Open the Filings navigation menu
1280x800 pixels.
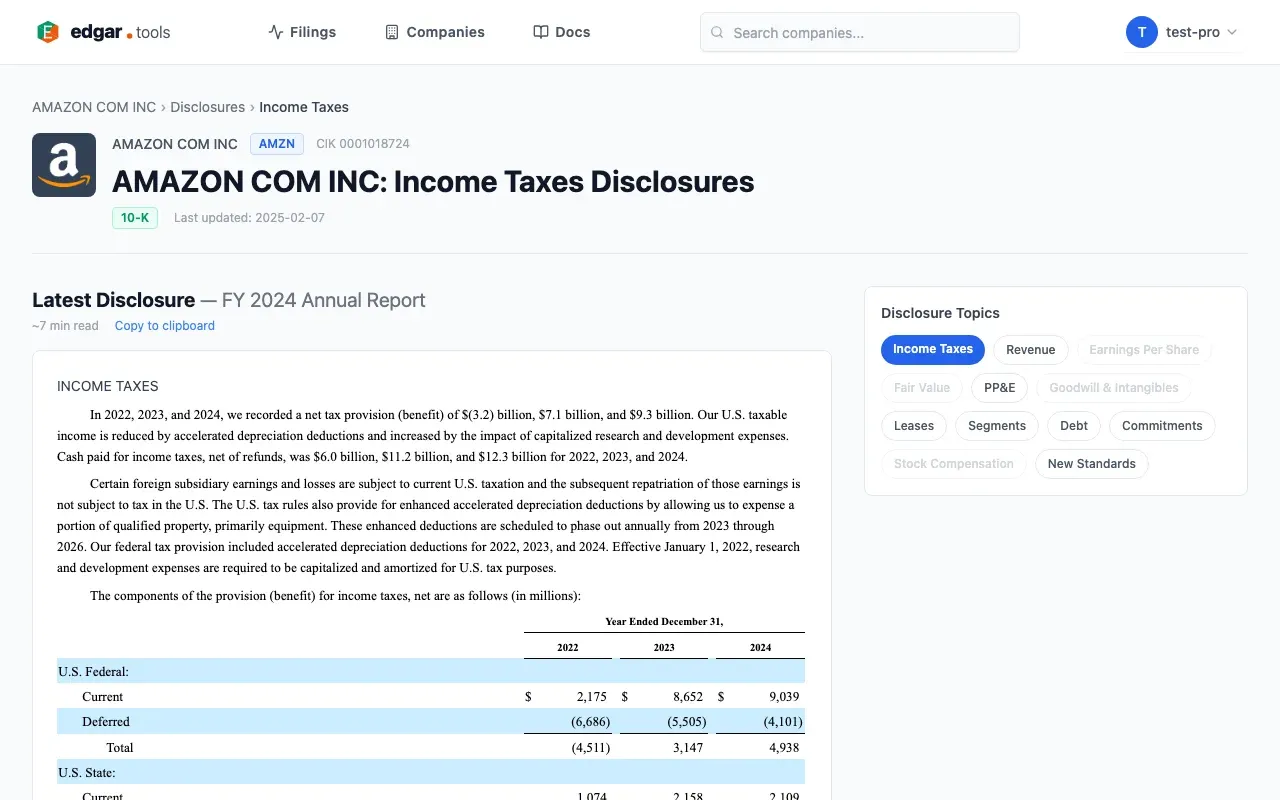(x=302, y=32)
